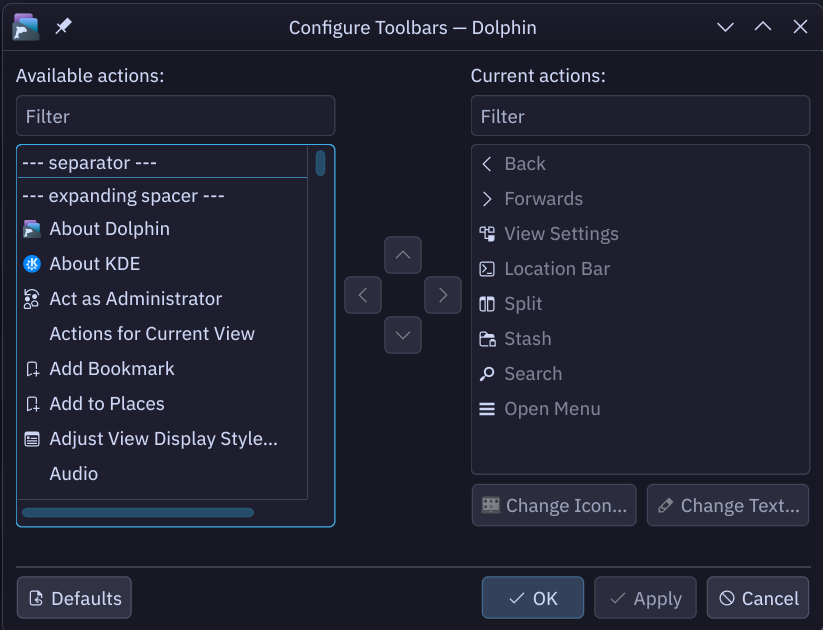Move selected action down with the down arrow

403,335
